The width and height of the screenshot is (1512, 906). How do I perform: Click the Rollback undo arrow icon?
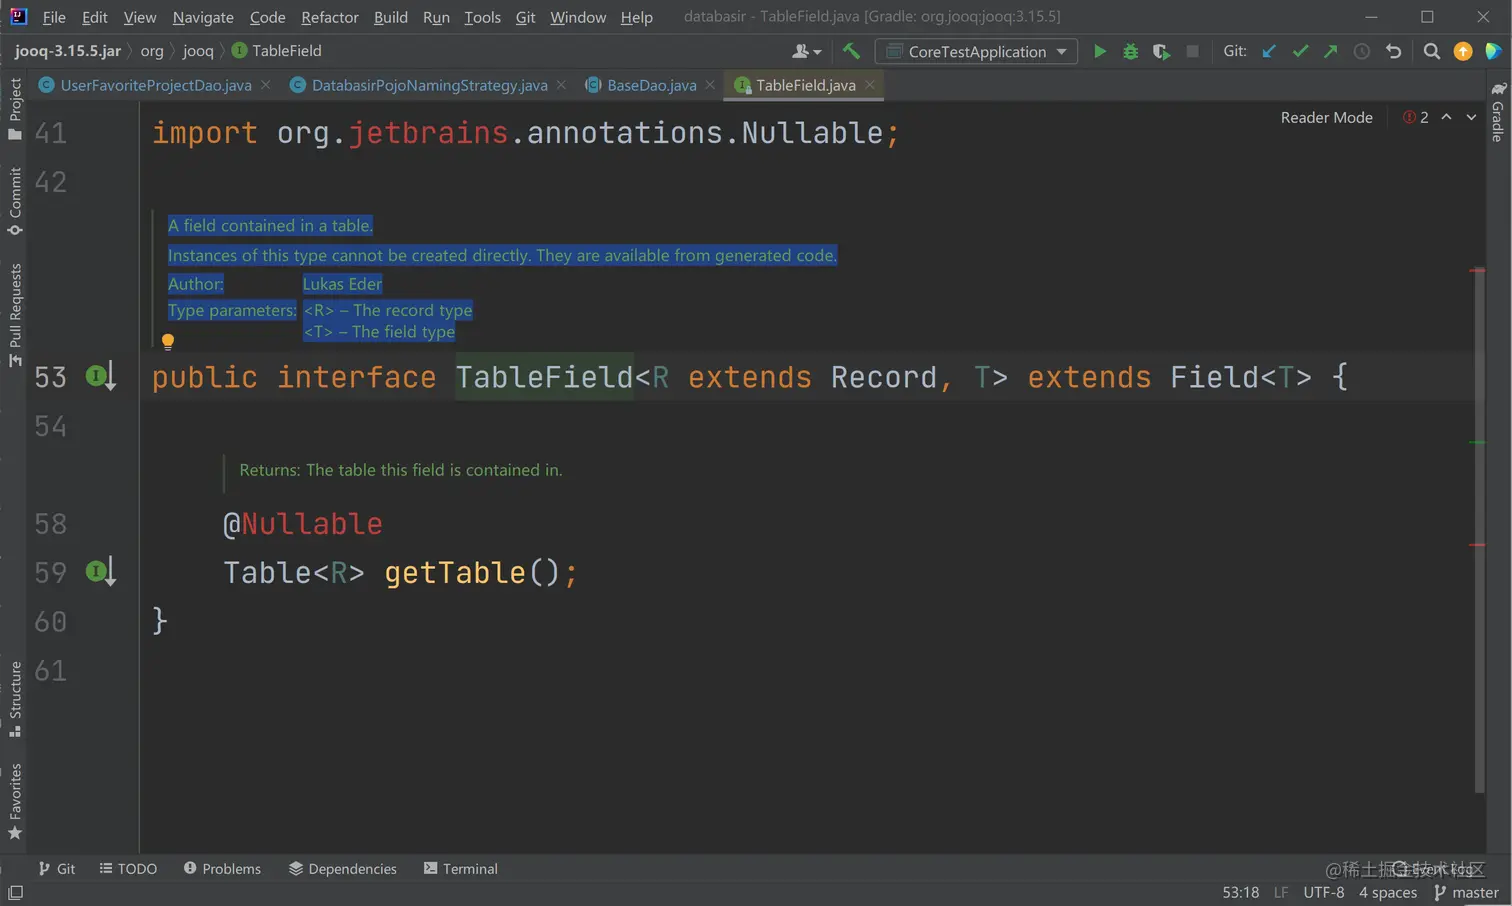[x=1393, y=51]
